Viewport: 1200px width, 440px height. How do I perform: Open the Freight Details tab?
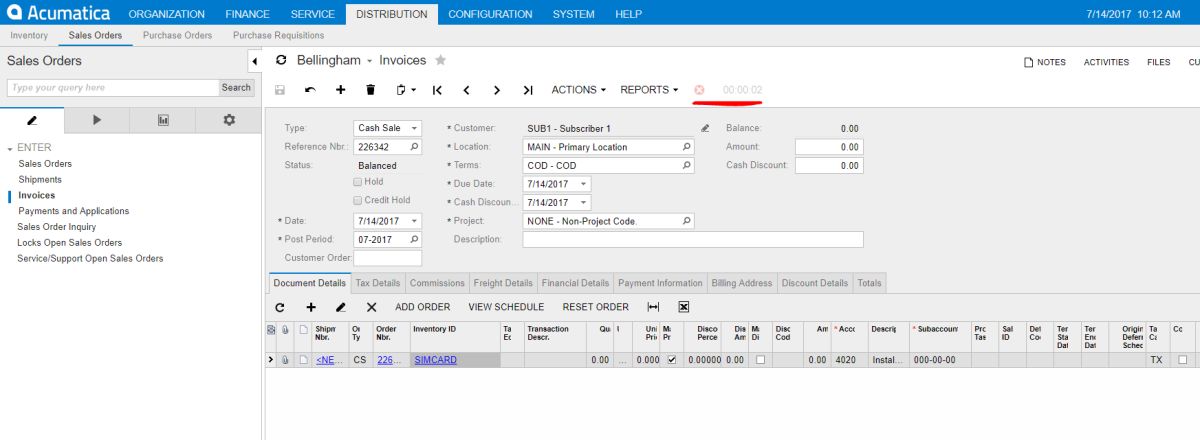point(503,283)
